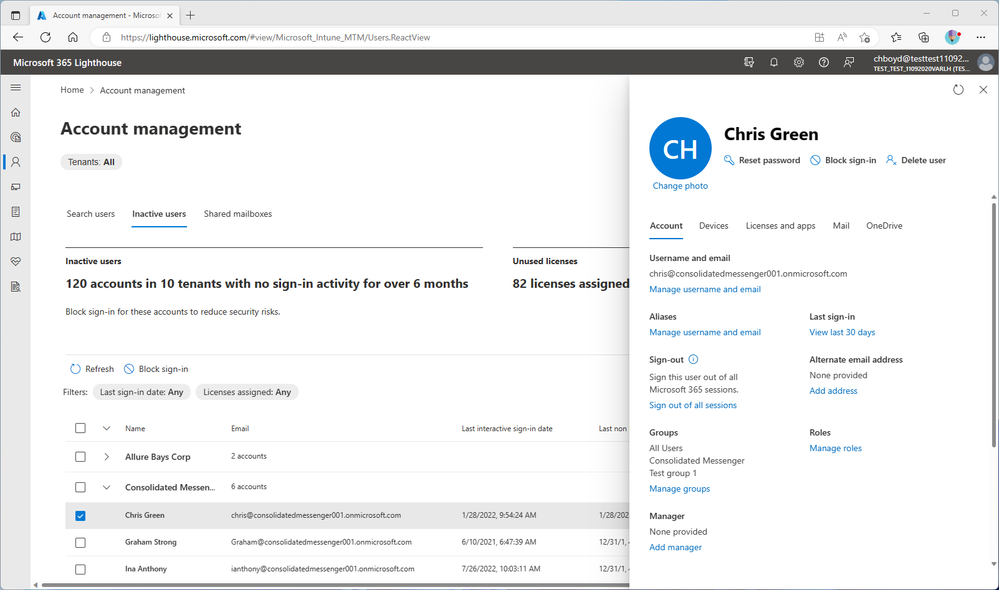Open the Devices tab in the user panel

coord(714,226)
